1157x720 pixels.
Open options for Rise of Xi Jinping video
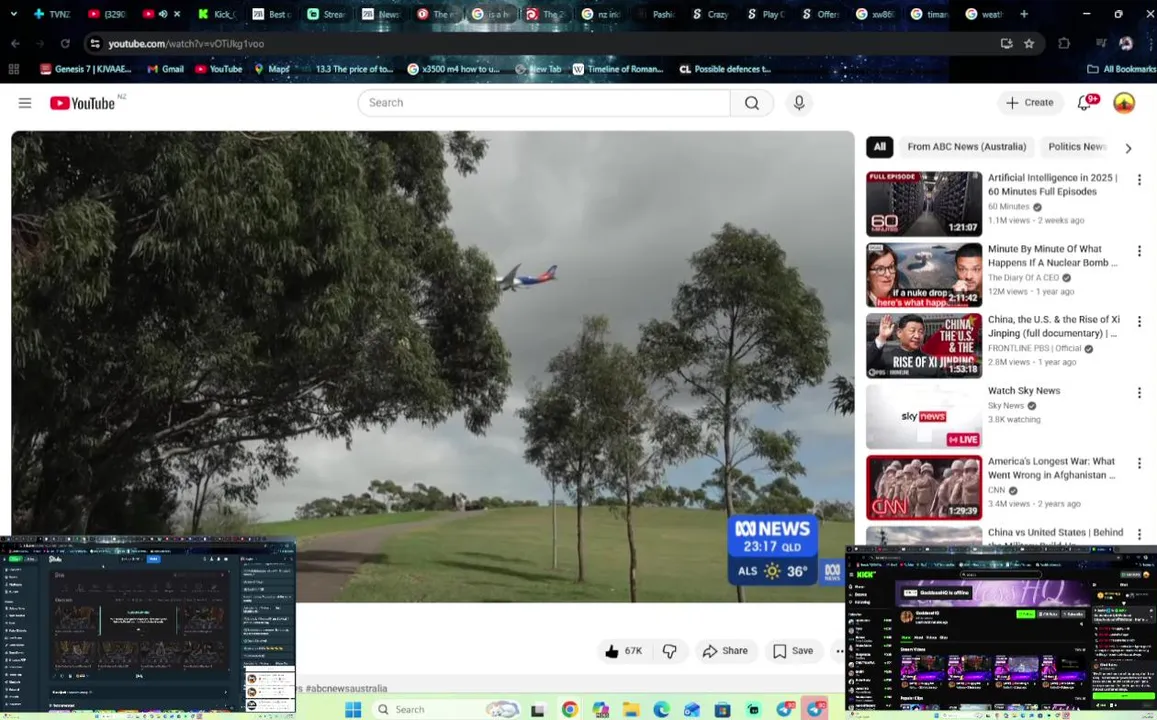point(1139,322)
